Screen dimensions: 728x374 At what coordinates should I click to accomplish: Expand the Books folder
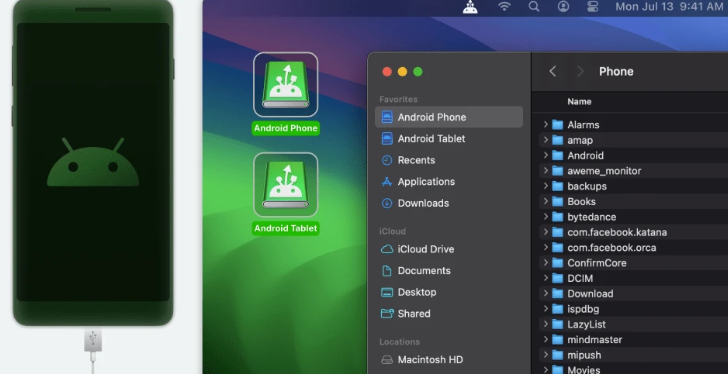546,201
